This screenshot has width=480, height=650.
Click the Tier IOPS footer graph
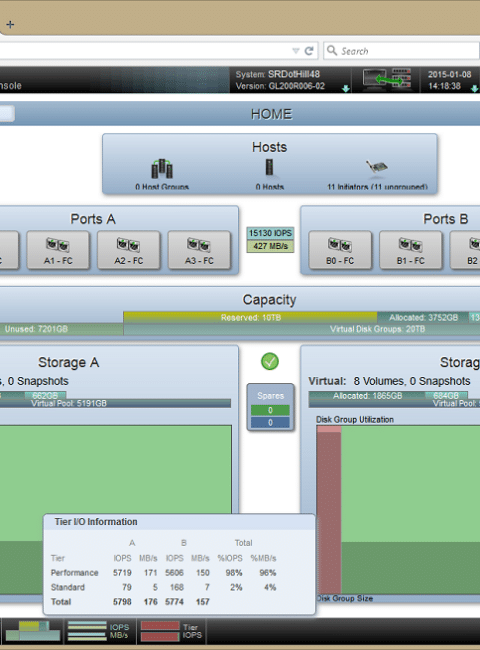pyautogui.click(x=172, y=631)
